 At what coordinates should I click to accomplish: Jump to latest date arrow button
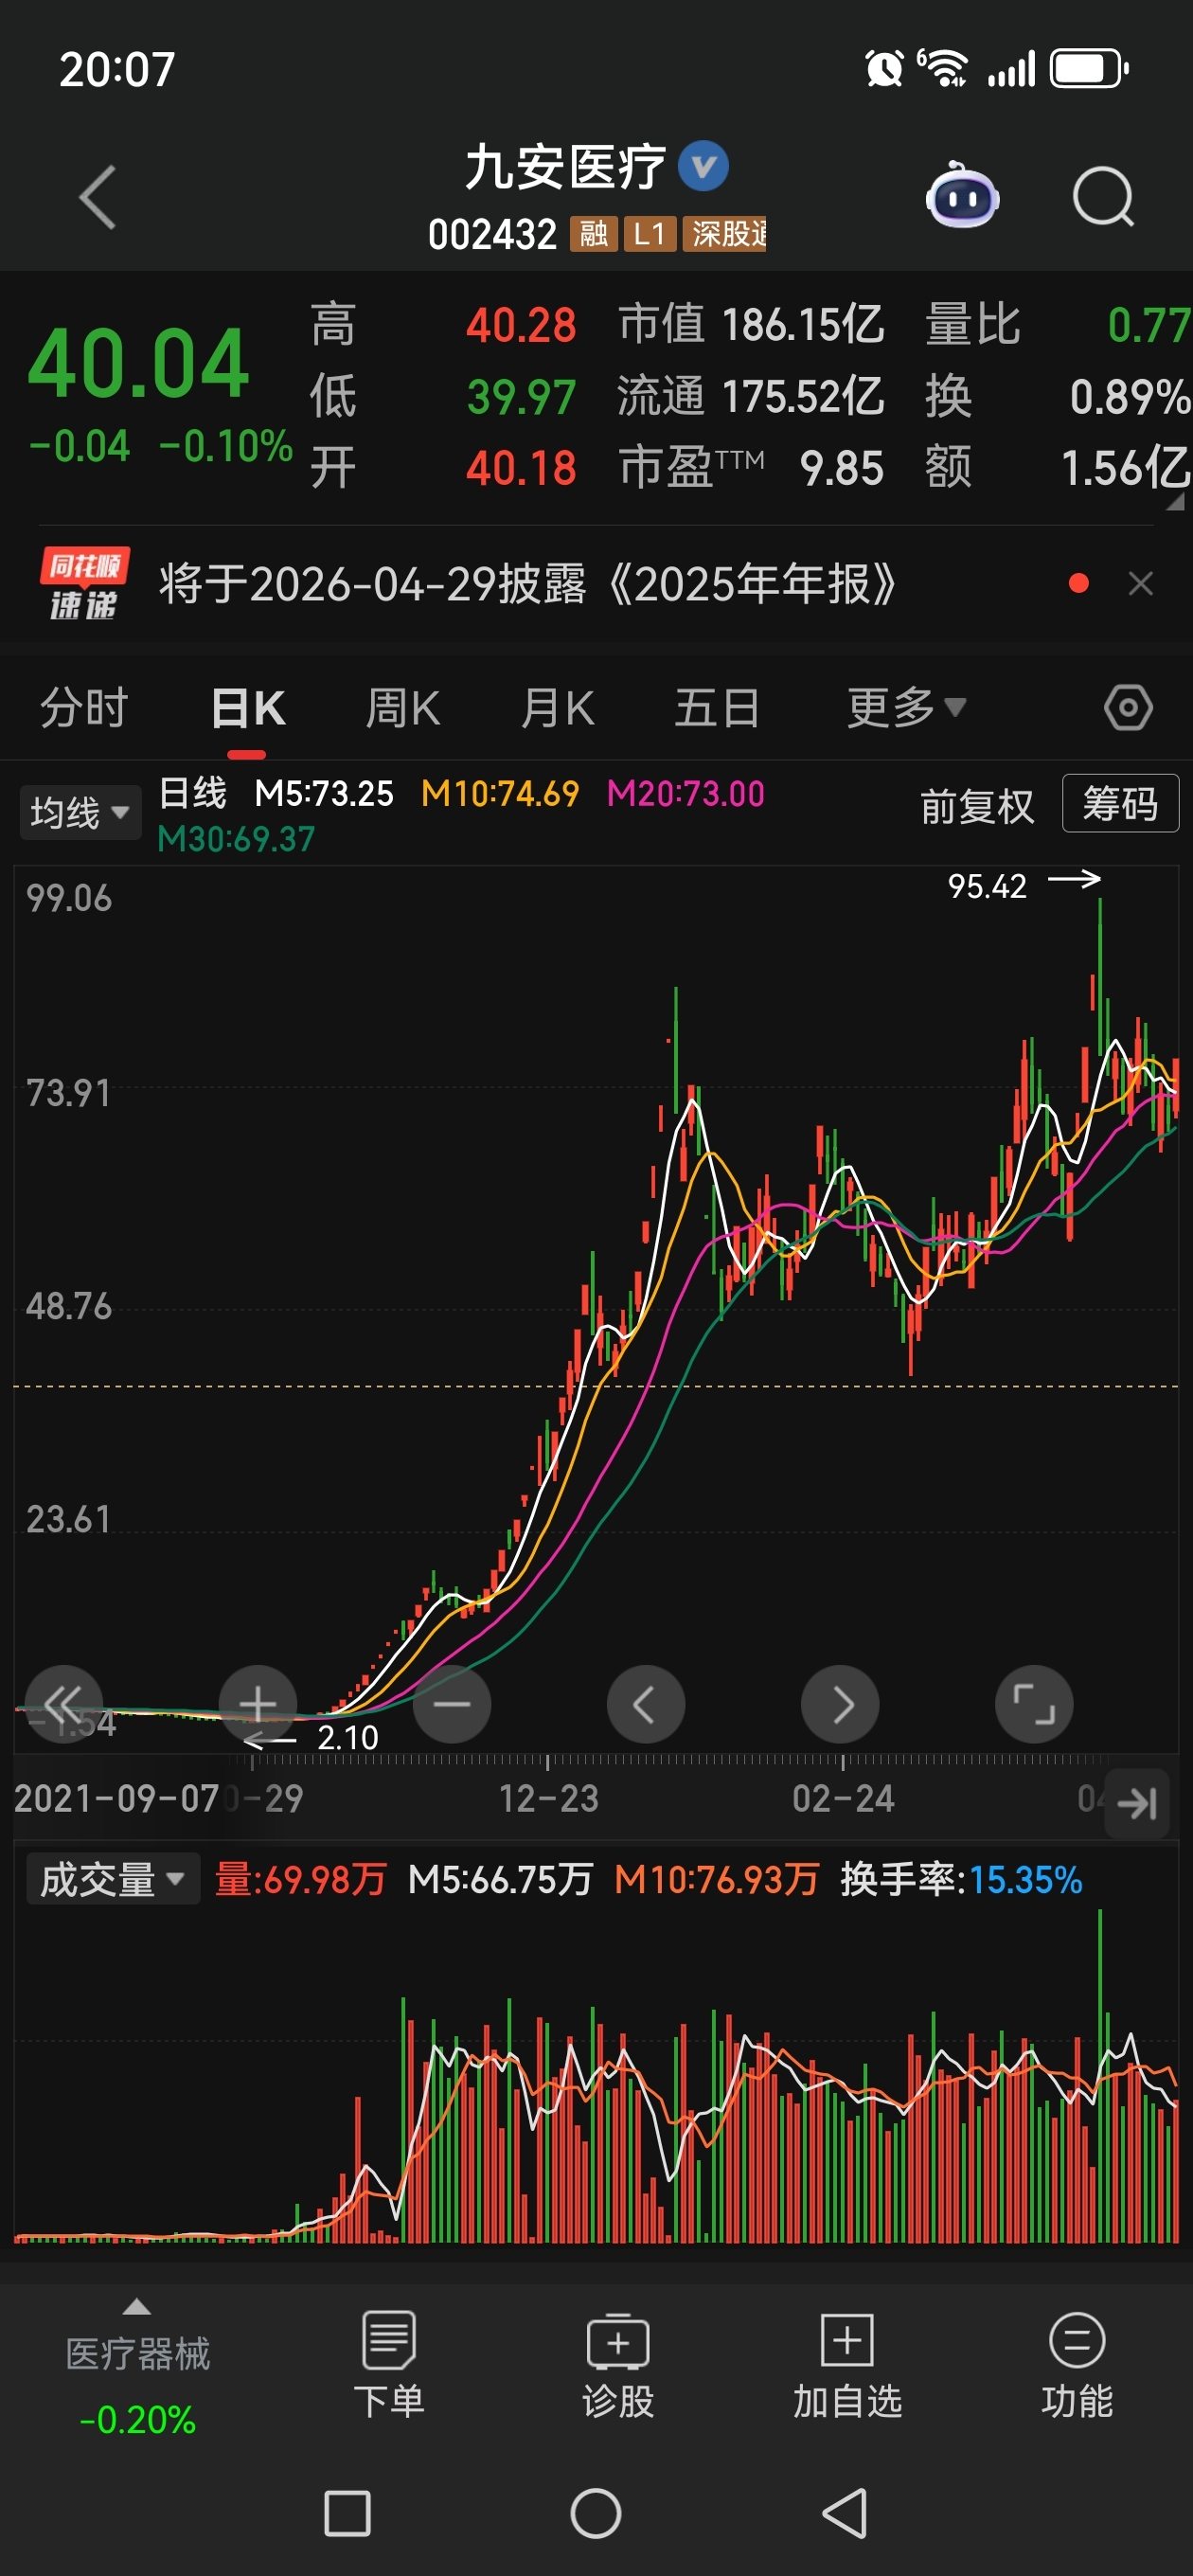point(1137,1803)
